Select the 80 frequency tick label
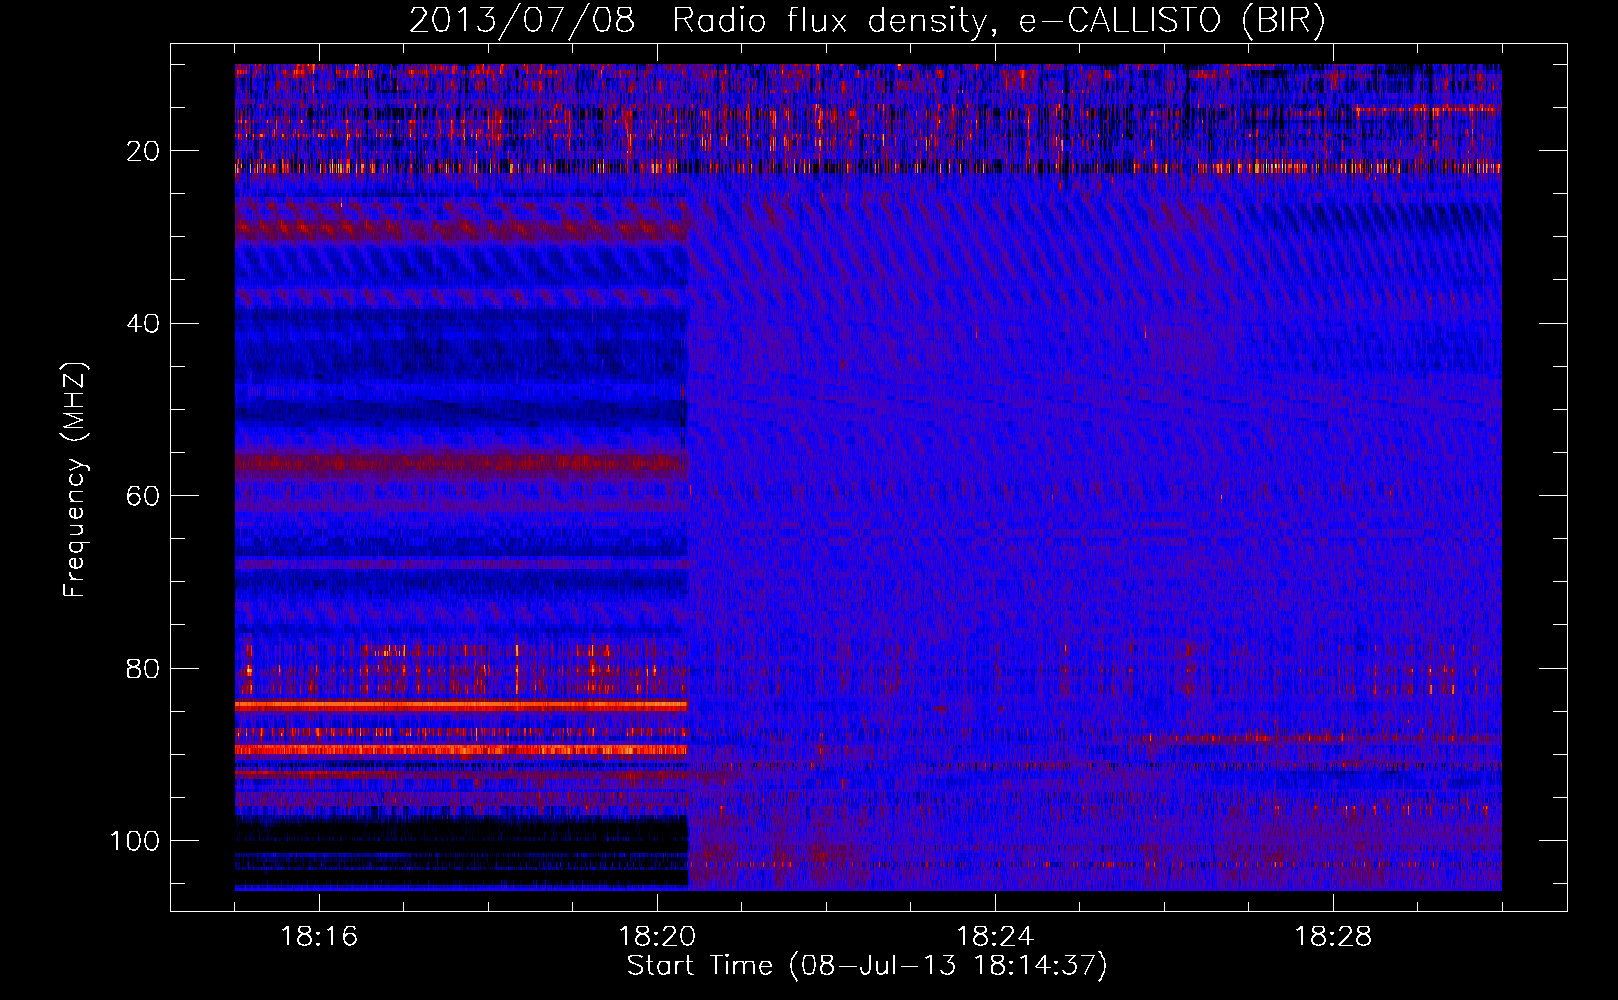 tap(144, 668)
